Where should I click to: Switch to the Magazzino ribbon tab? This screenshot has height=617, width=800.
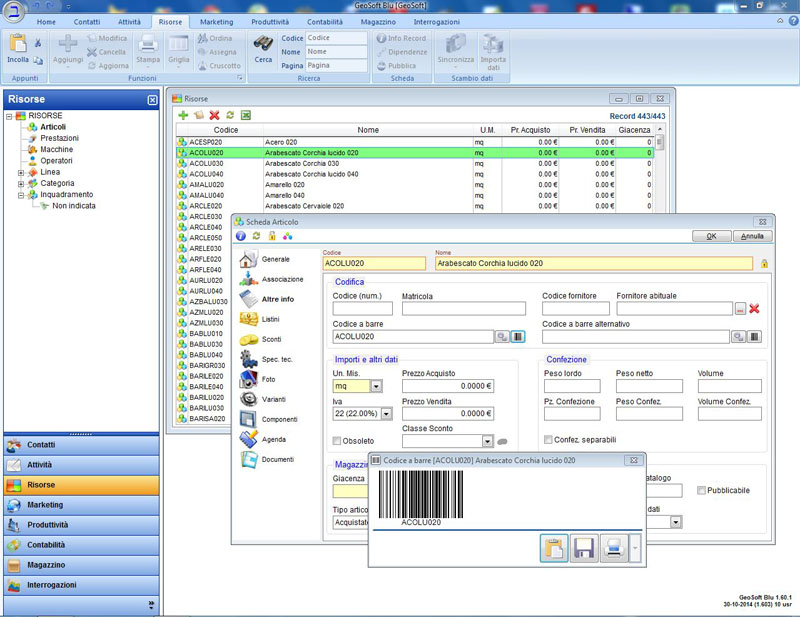point(376,21)
